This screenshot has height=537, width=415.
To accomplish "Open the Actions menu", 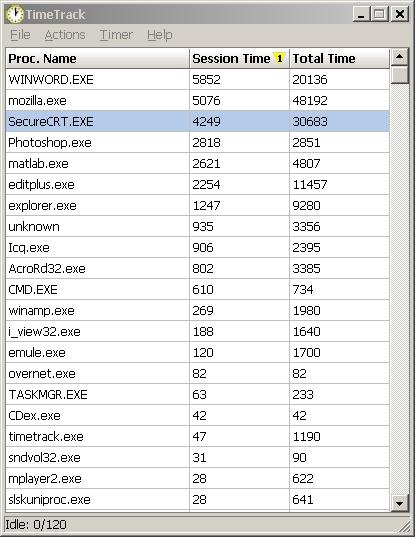I will (x=65, y=35).
